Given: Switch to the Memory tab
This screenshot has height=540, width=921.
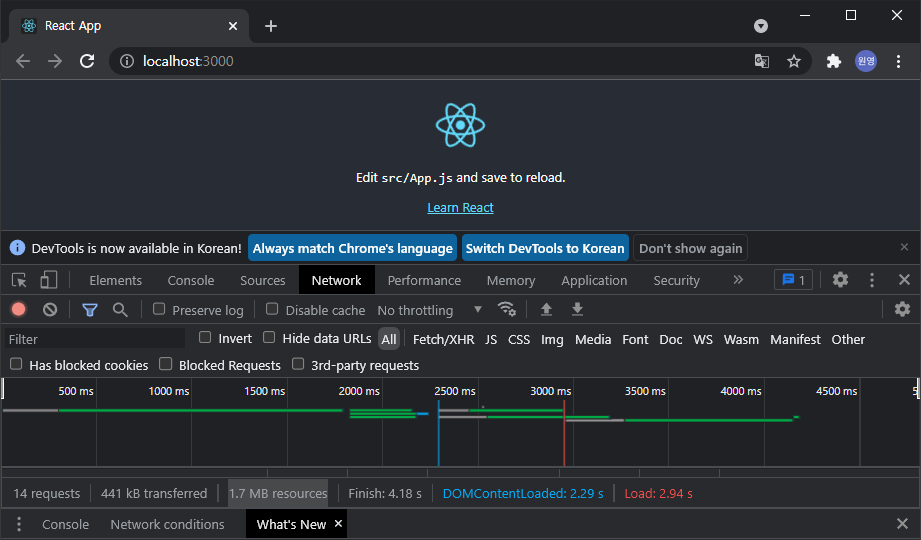Looking at the screenshot, I should click(511, 280).
